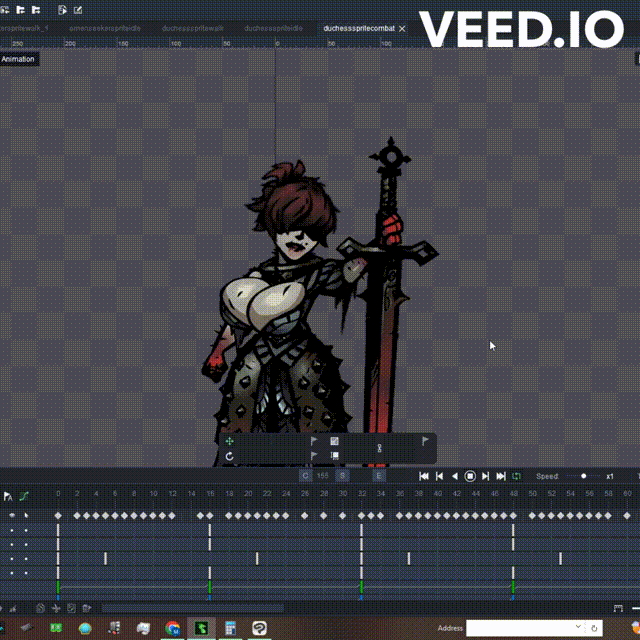The height and width of the screenshot is (640, 640).
Task: Play animation in reverse
Action: 455,476
